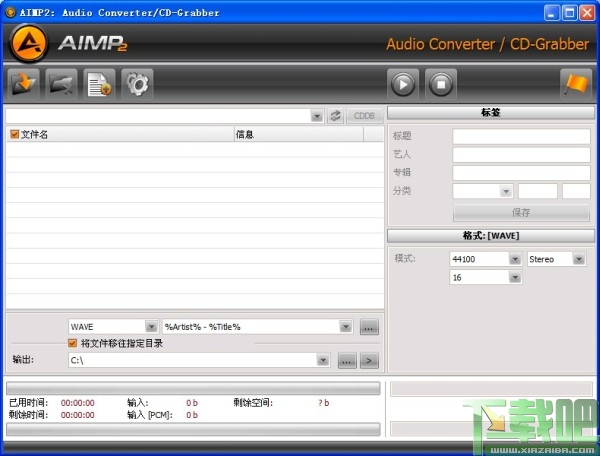Viewport: 600px width, 456px height.
Task: Click the add playlist document icon
Action: pyautogui.click(x=99, y=84)
